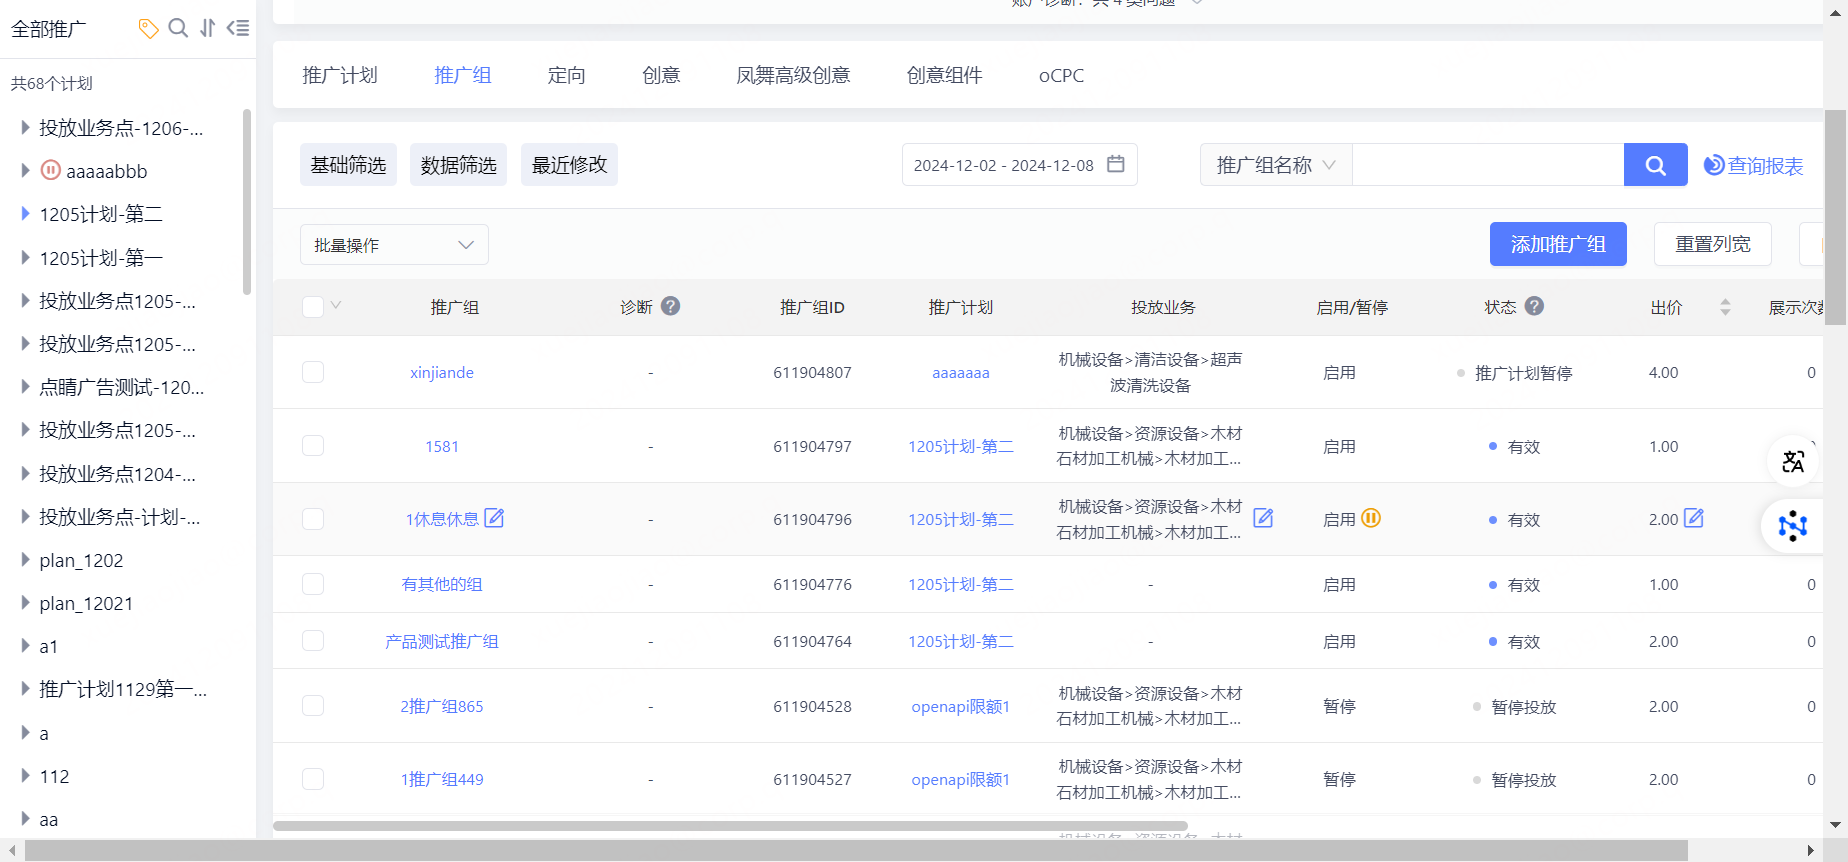Click the 最近修改 button
1848x862 pixels.
tap(569, 165)
